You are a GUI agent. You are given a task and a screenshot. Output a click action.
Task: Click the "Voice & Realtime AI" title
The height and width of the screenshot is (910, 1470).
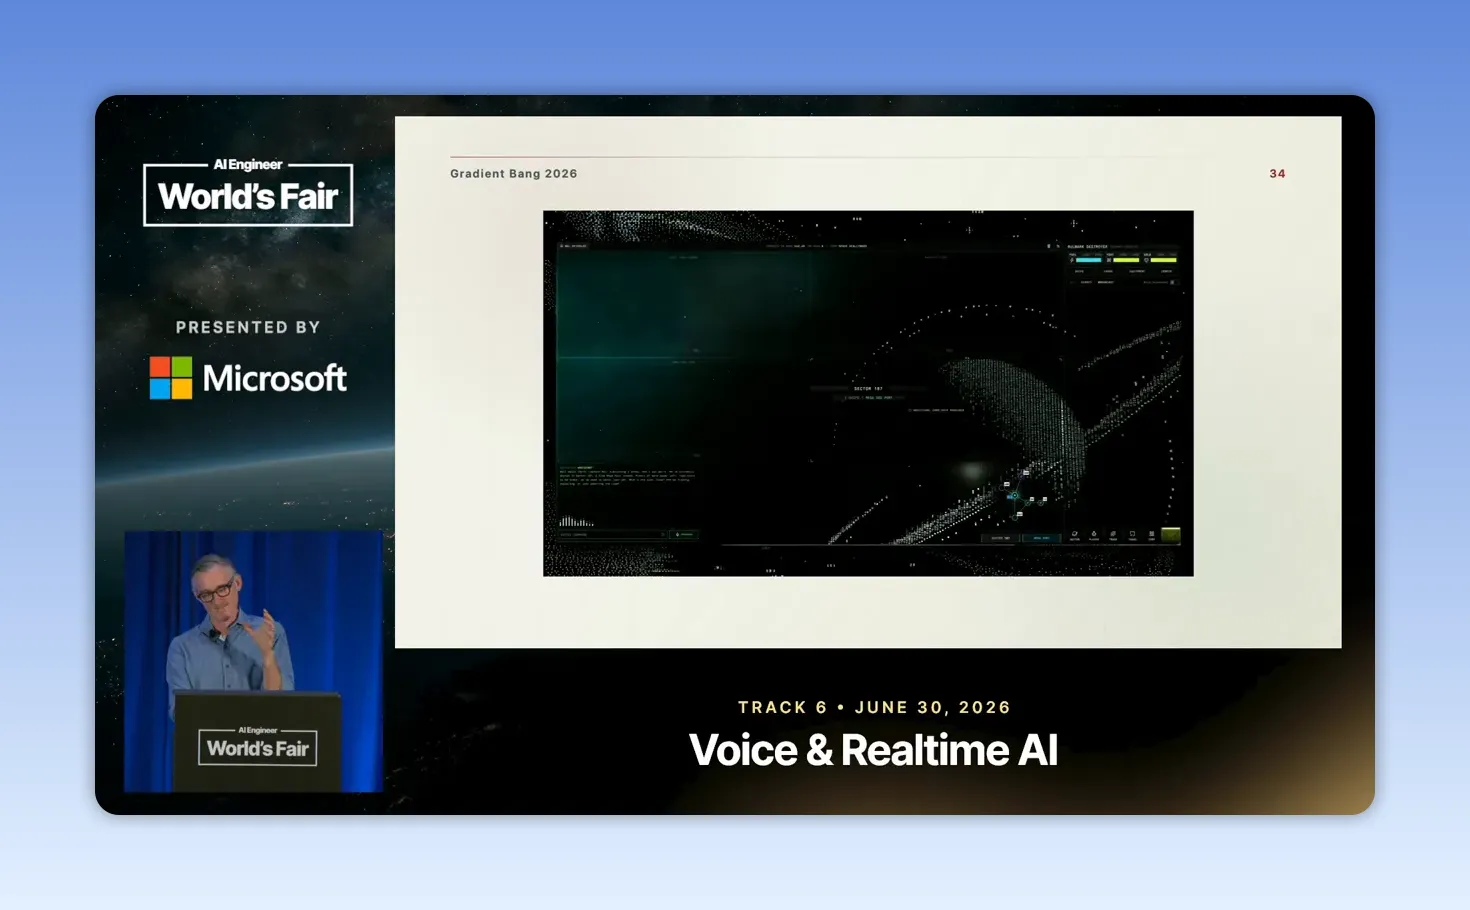[x=874, y=750]
